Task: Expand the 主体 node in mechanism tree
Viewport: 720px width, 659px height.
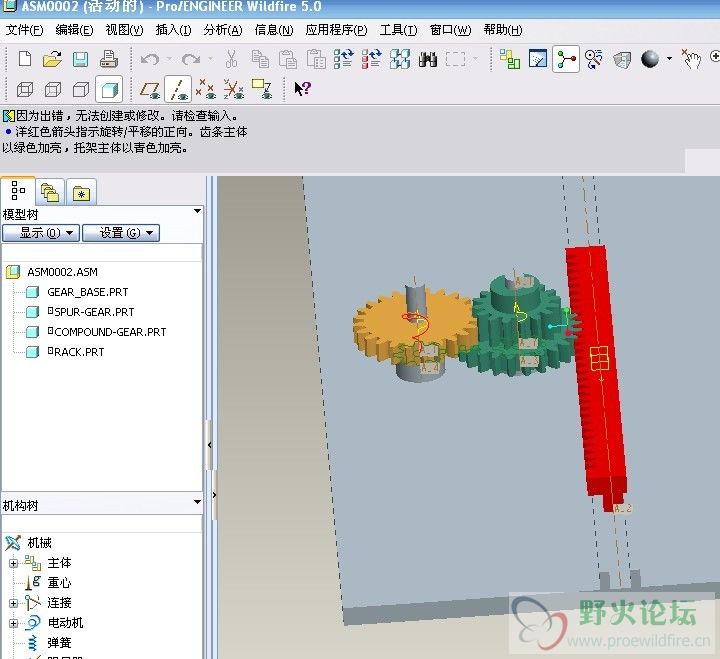Action: click(13, 563)
